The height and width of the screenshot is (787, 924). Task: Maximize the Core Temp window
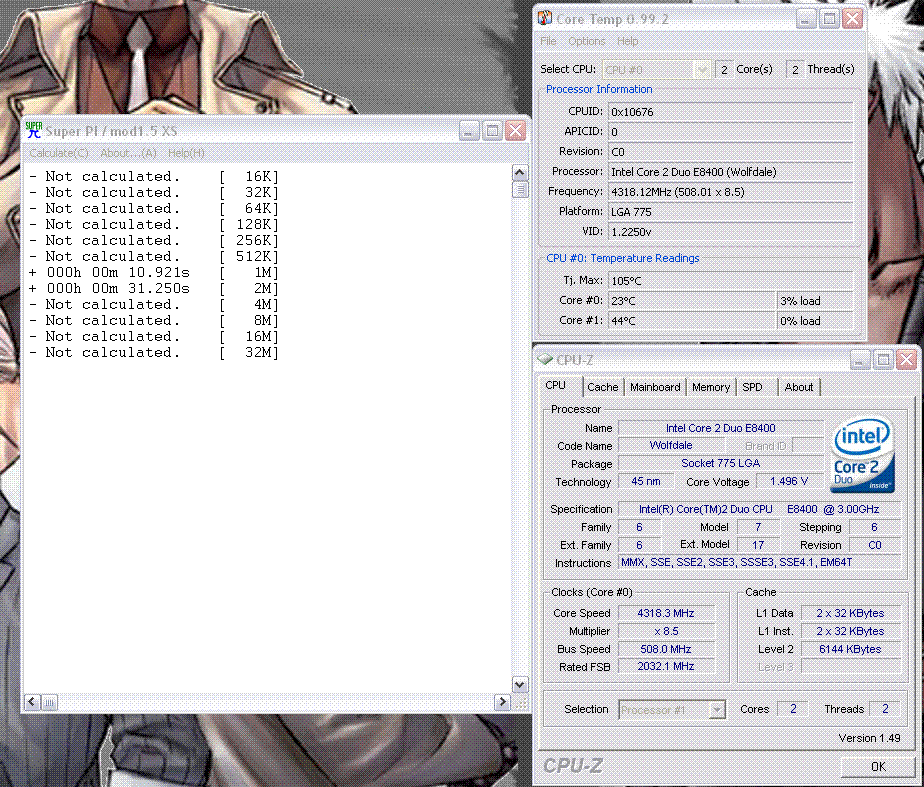coord(829,18)
